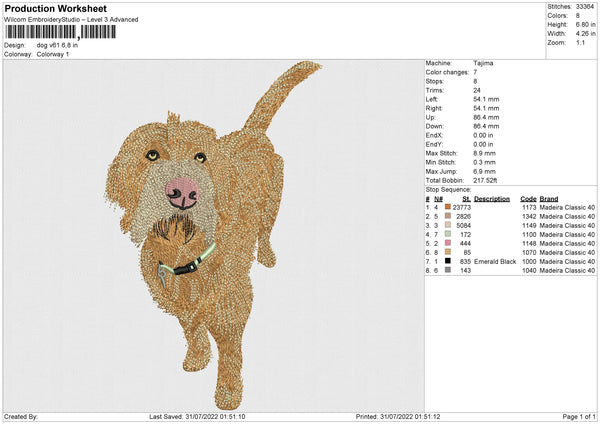Click the 'Emerald Black' description text
Screen dimensions: 600x424
click(495, 261)
